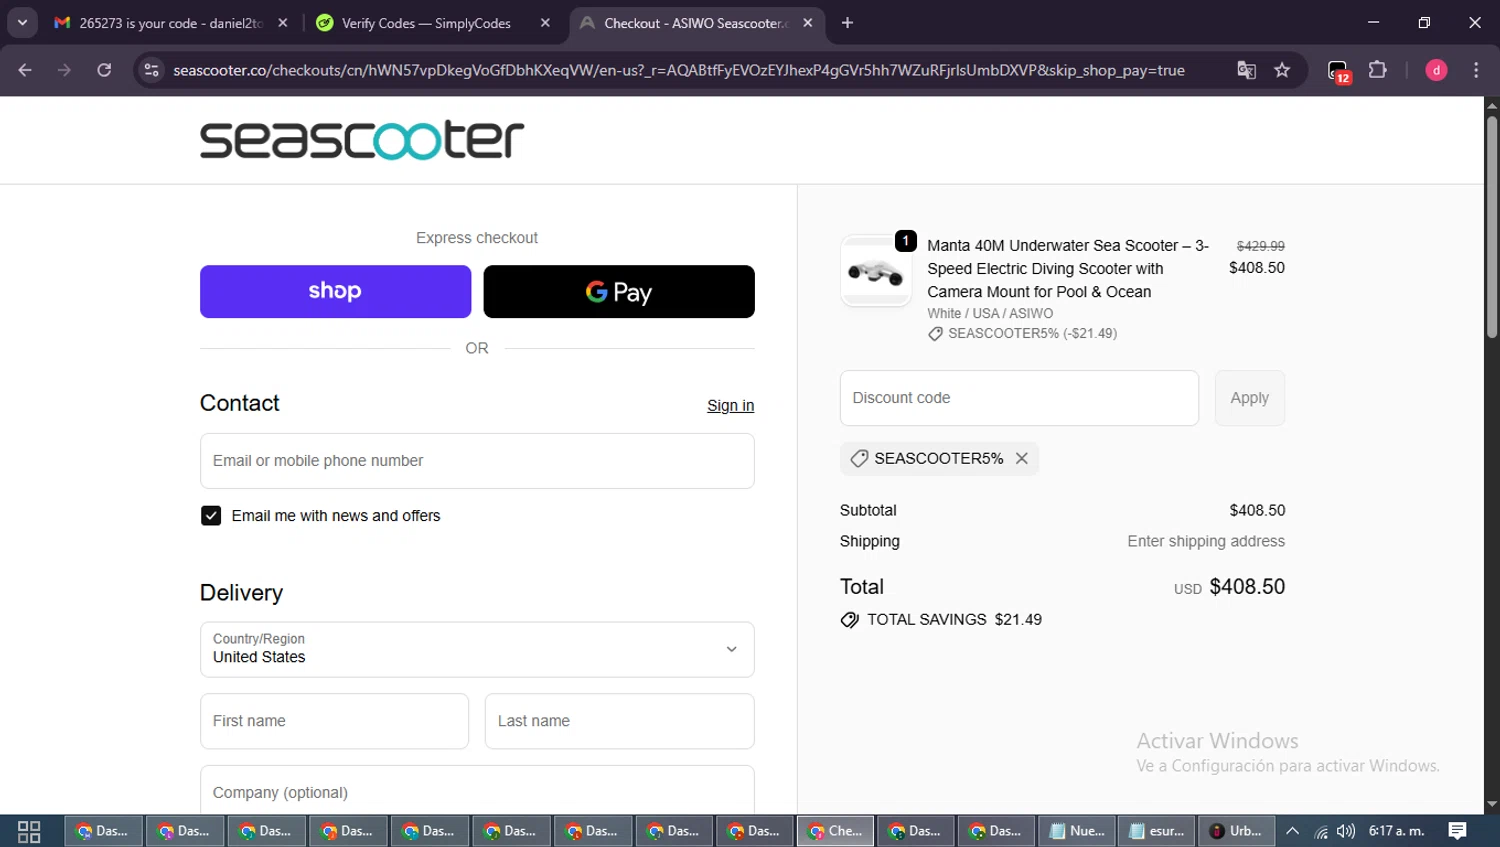
Task: Go back to the previous page
Action: coord(25,70)
